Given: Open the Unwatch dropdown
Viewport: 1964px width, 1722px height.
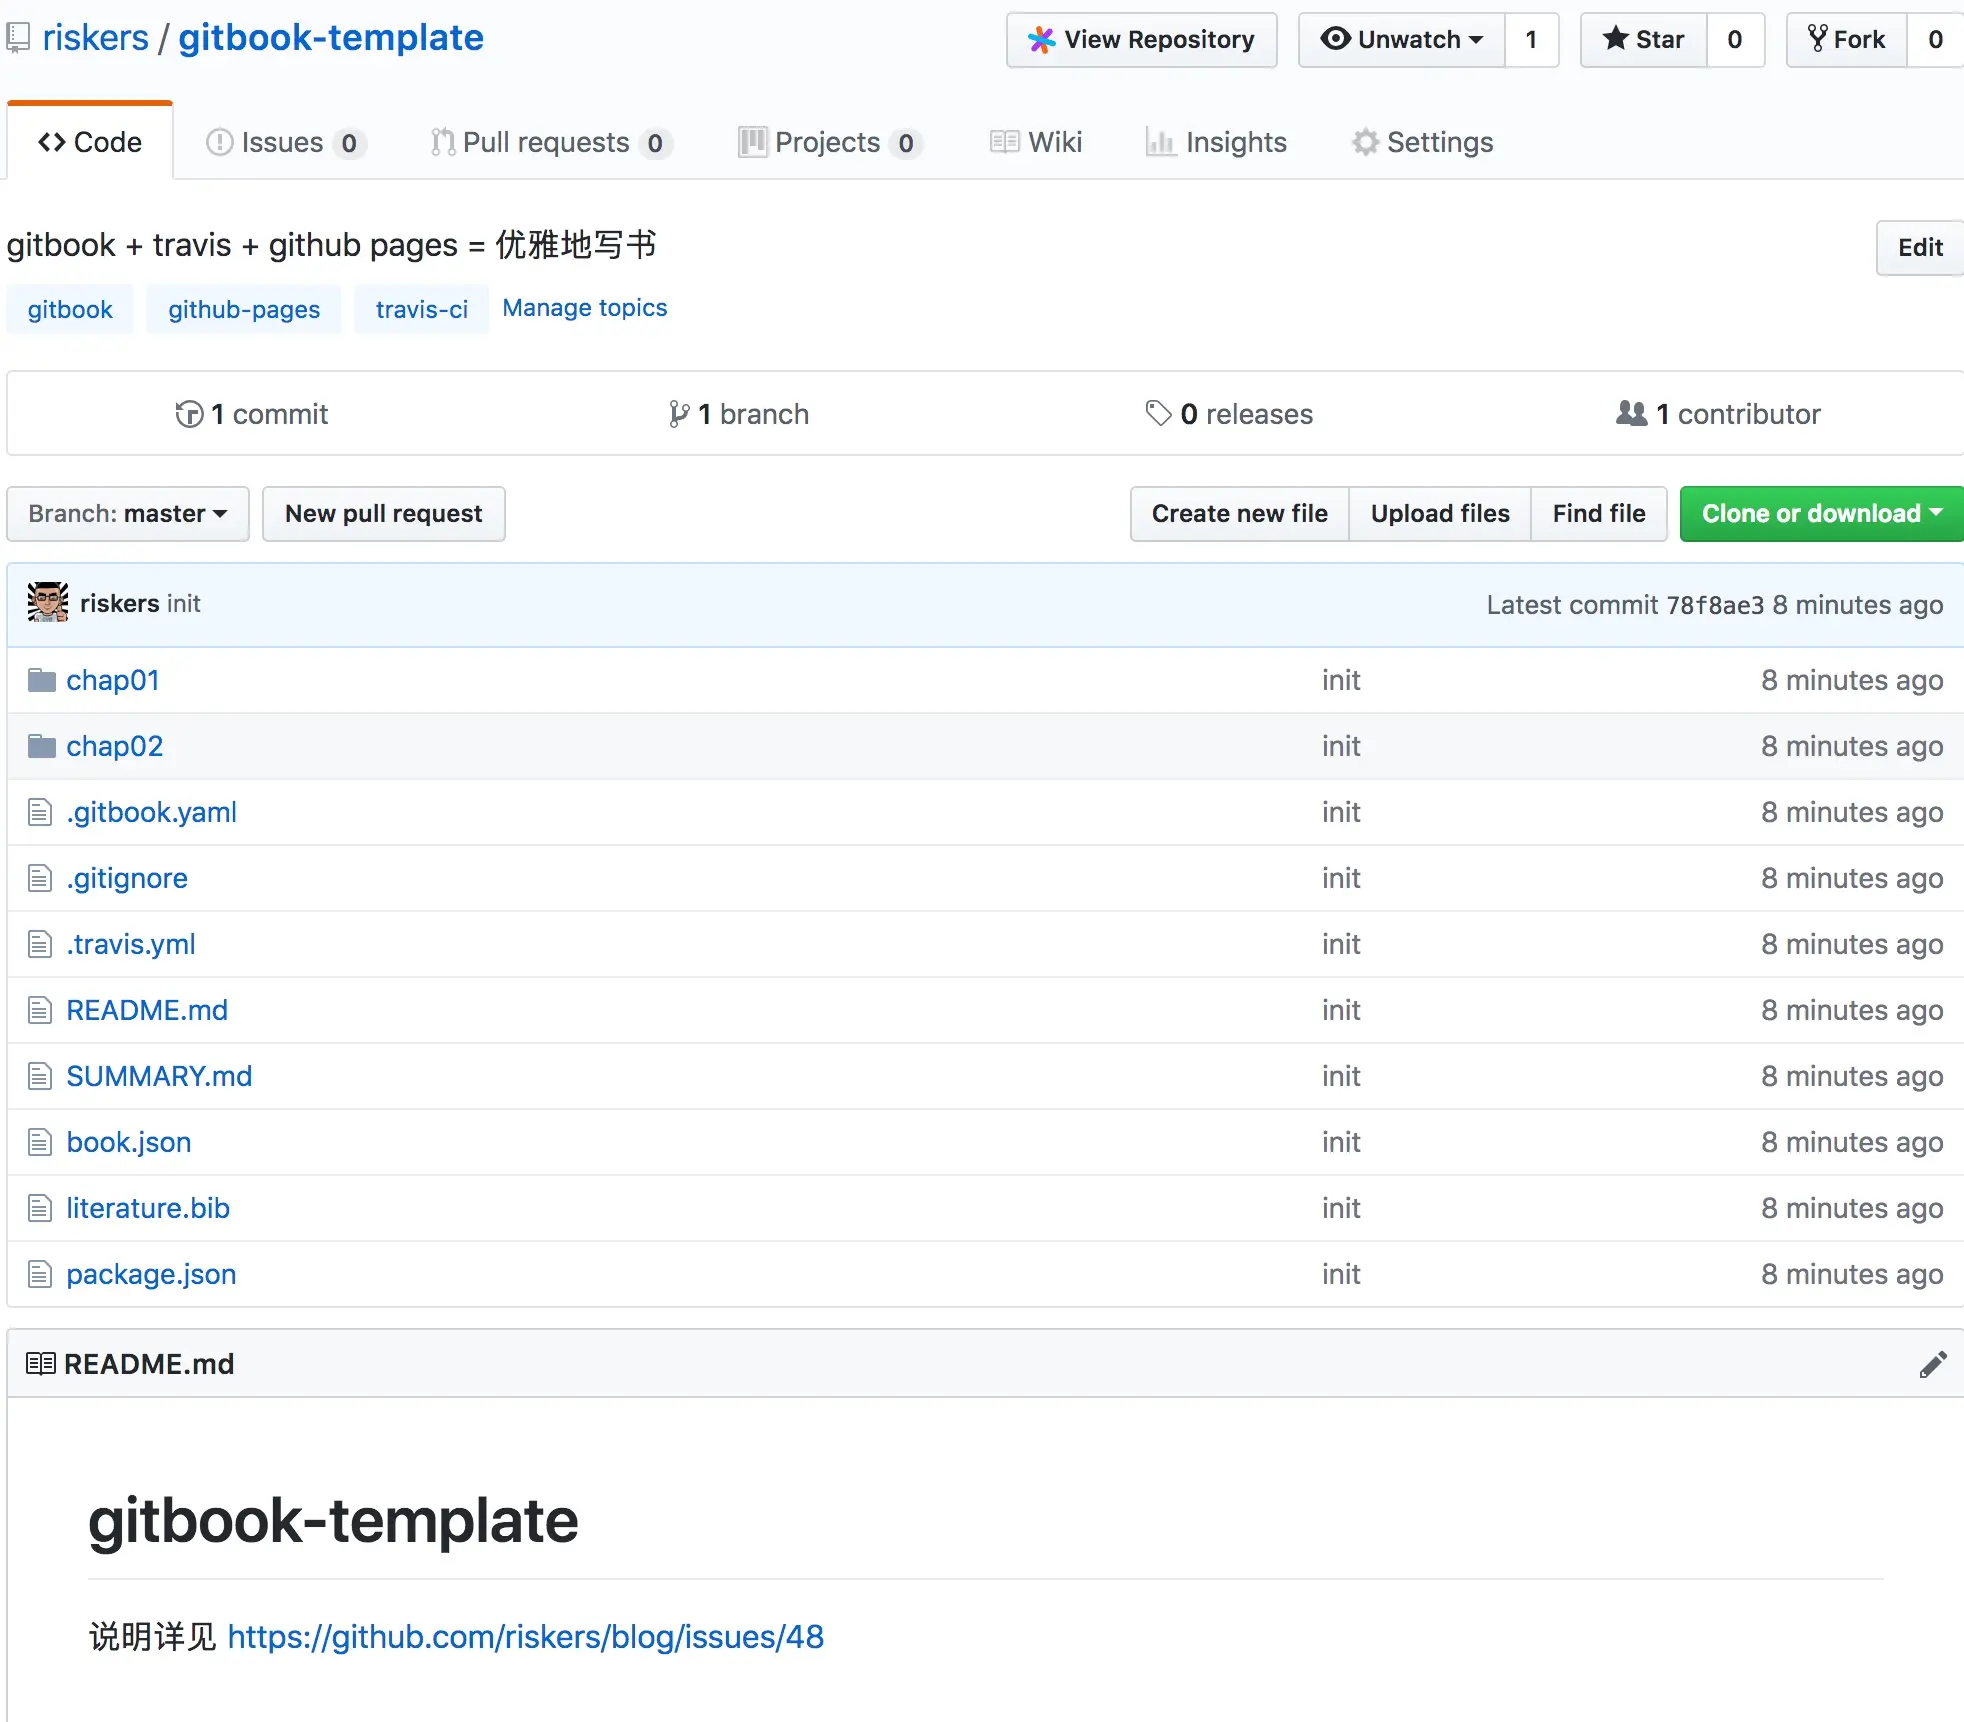Looking at the screenshot, I should coord(1401,40).
